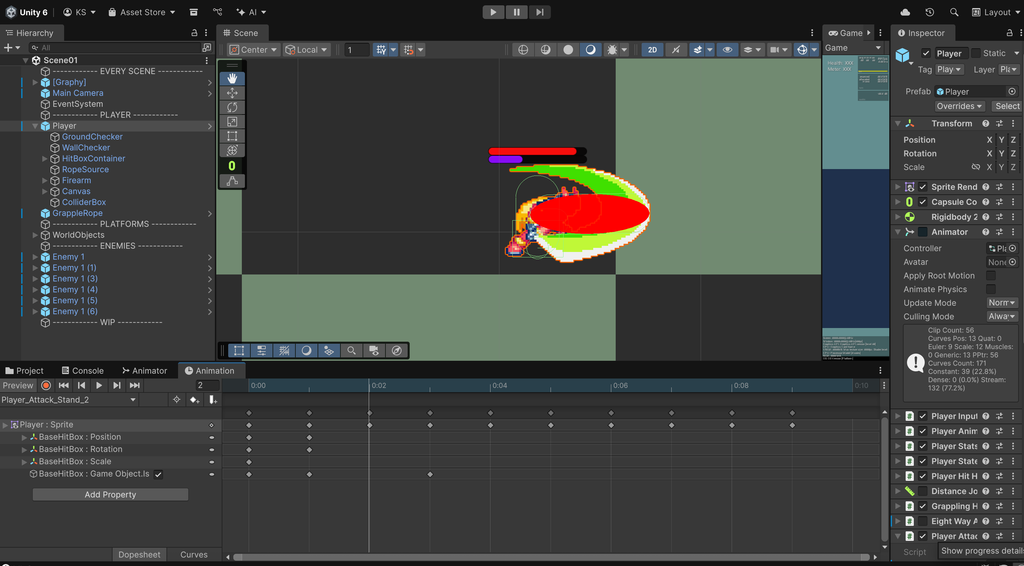Toggle the BaseHitBox Game Object Is Active checkbox
Viewport: 1024px width, 566px height.
(158, 474)
